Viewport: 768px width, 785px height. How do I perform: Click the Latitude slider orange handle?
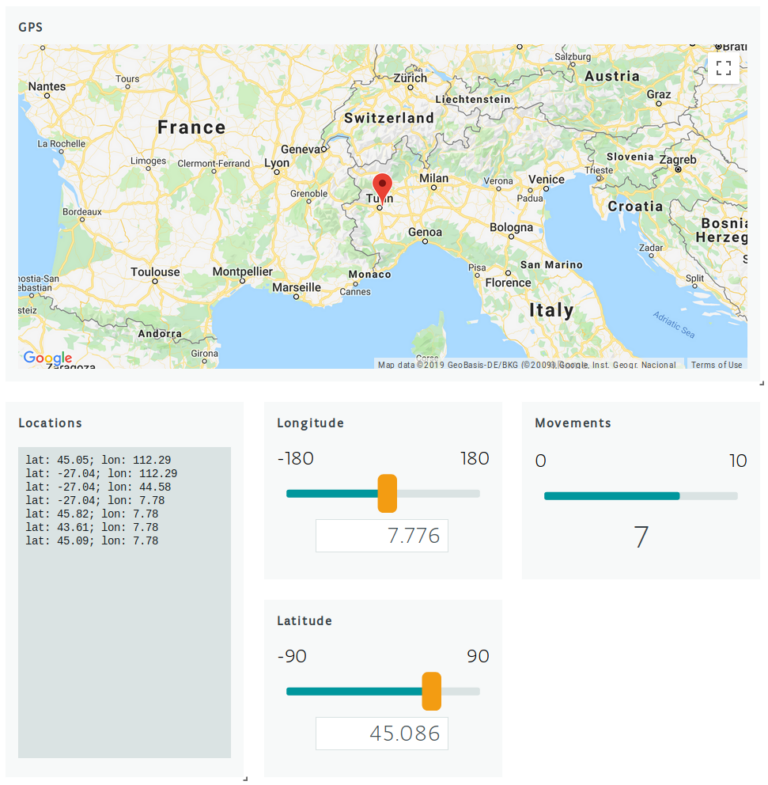pos(431,691)
